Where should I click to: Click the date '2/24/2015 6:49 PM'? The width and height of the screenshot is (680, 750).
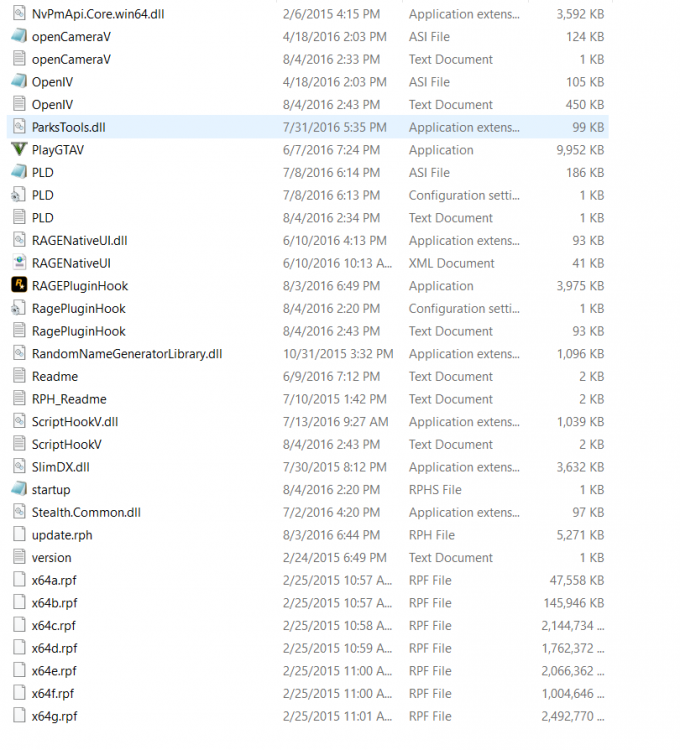click(x=334, y=558)
